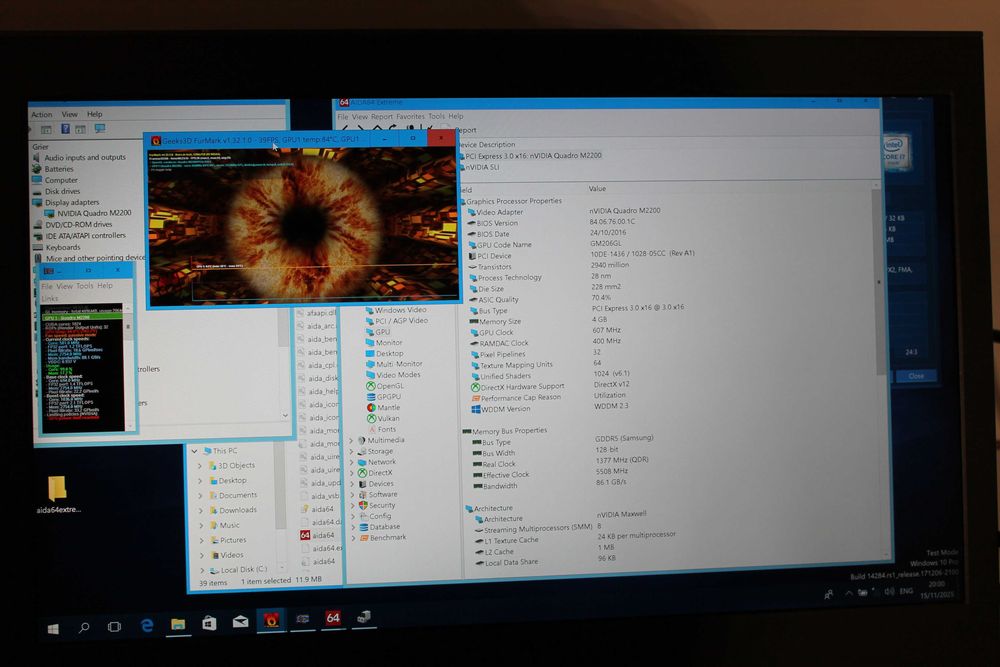The image size is (1000, 667).
Task: Select Fonts in AIDA64 tree
Action: tap(382, 429)
